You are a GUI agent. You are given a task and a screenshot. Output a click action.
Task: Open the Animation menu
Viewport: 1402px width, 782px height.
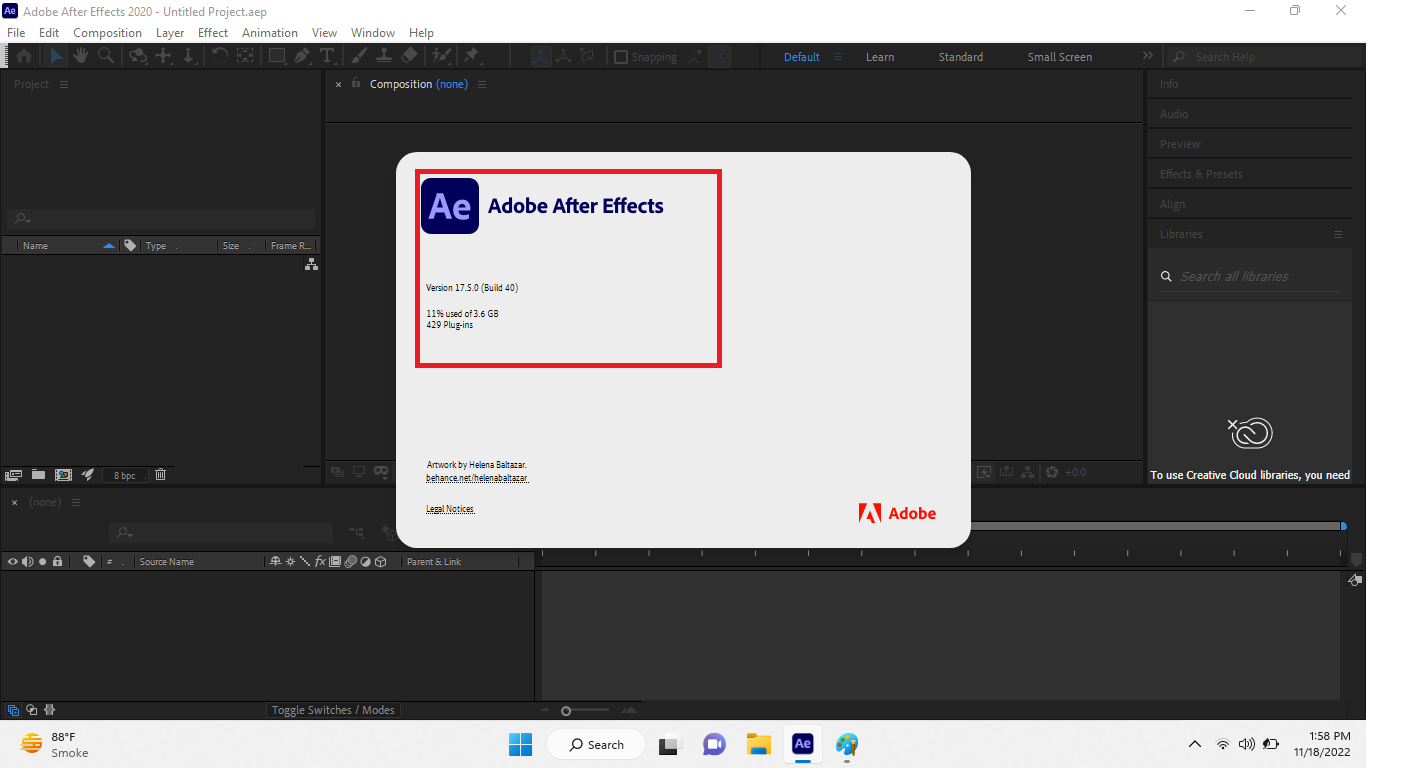pos(270,32)
